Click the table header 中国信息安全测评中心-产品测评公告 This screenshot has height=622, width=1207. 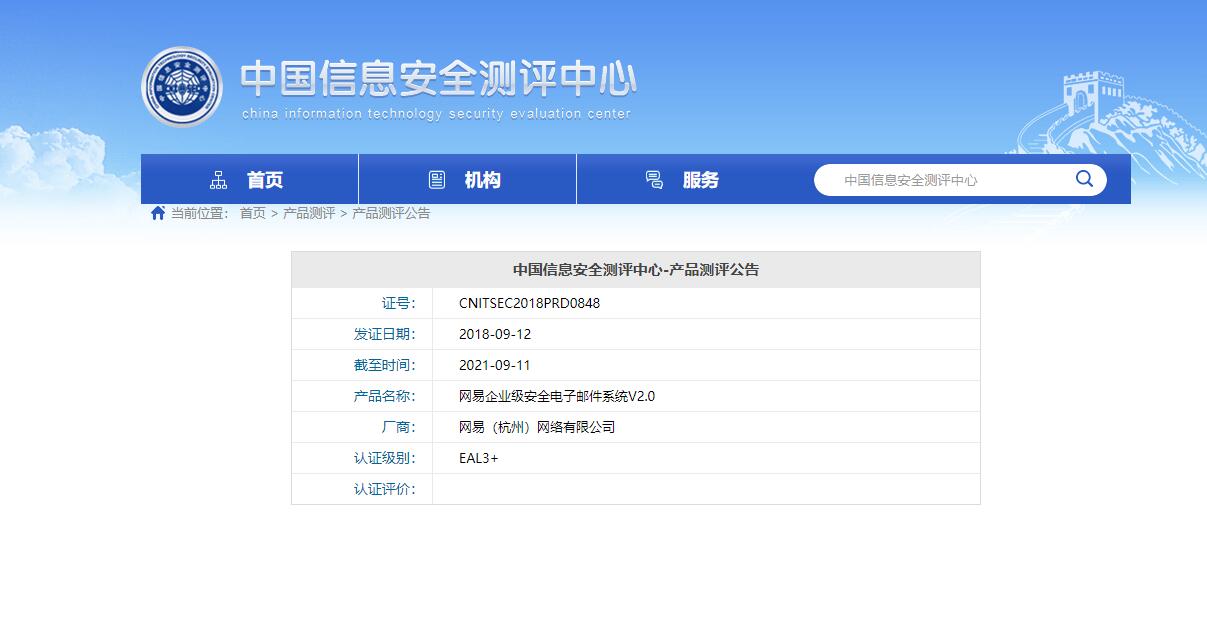click(636, 270)
